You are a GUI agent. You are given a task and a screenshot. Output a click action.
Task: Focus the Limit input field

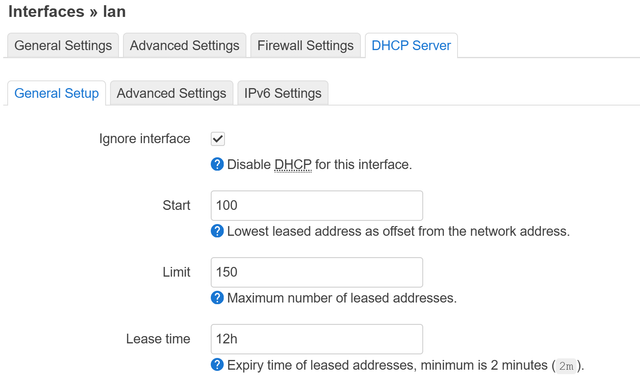click(x=317, y=272)
